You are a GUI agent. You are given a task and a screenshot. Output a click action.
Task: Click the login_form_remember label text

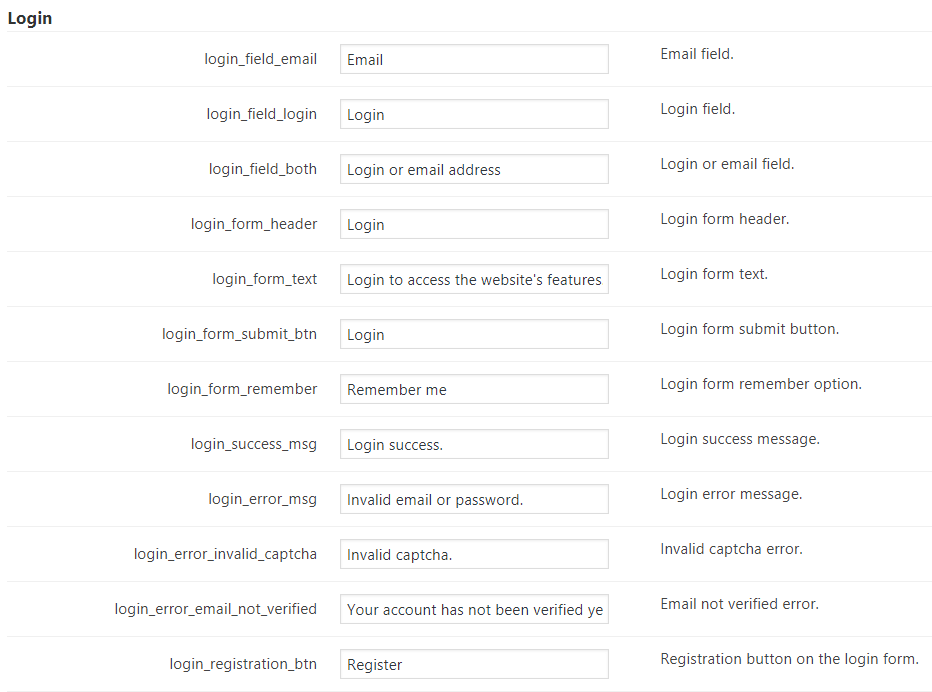(x=242, y=389)
